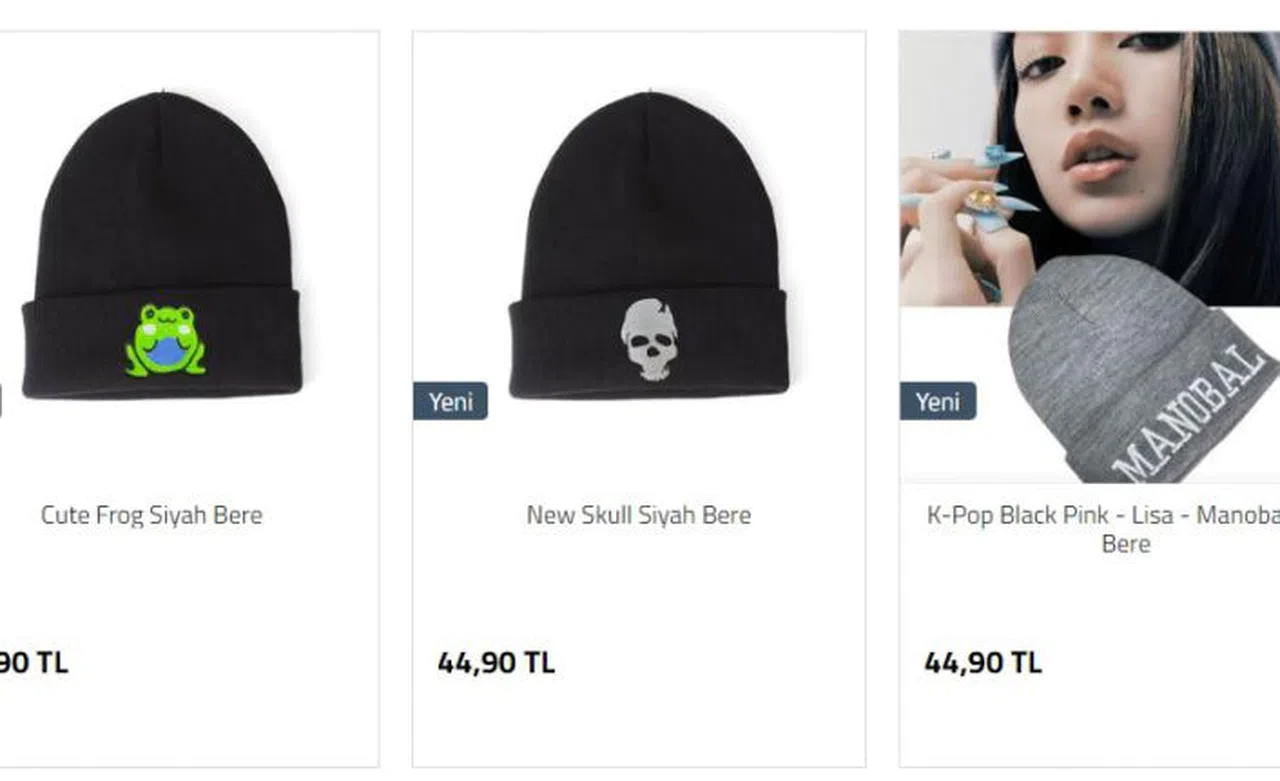This screenshot has height=781, width=1280.
Task: Click the grey skull emblem on beanie
Action: pyautogui.click(x=651, y=340)
